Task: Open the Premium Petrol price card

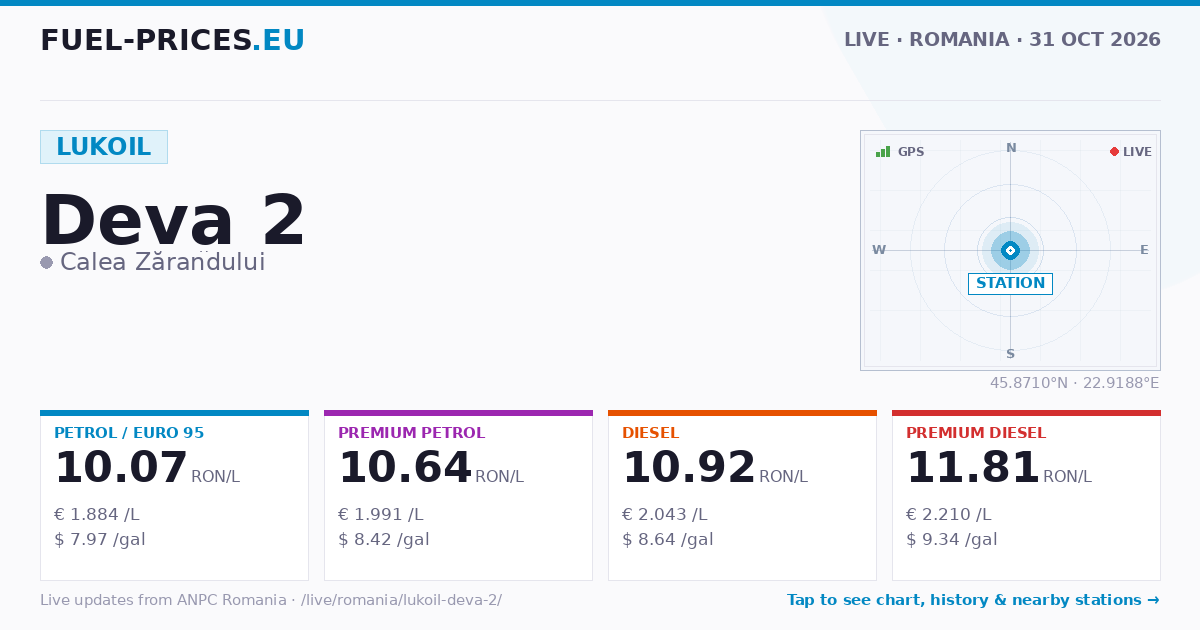Action: coord(458,495)
